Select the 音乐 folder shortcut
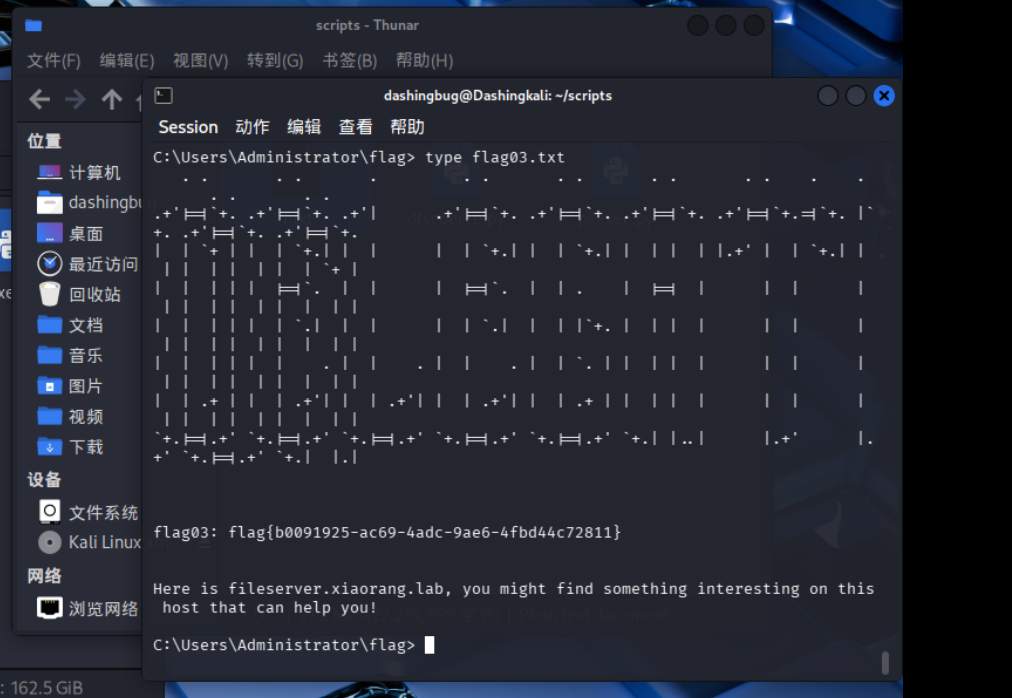Screen dimensions: 1012x698 (x=85, y=356)
